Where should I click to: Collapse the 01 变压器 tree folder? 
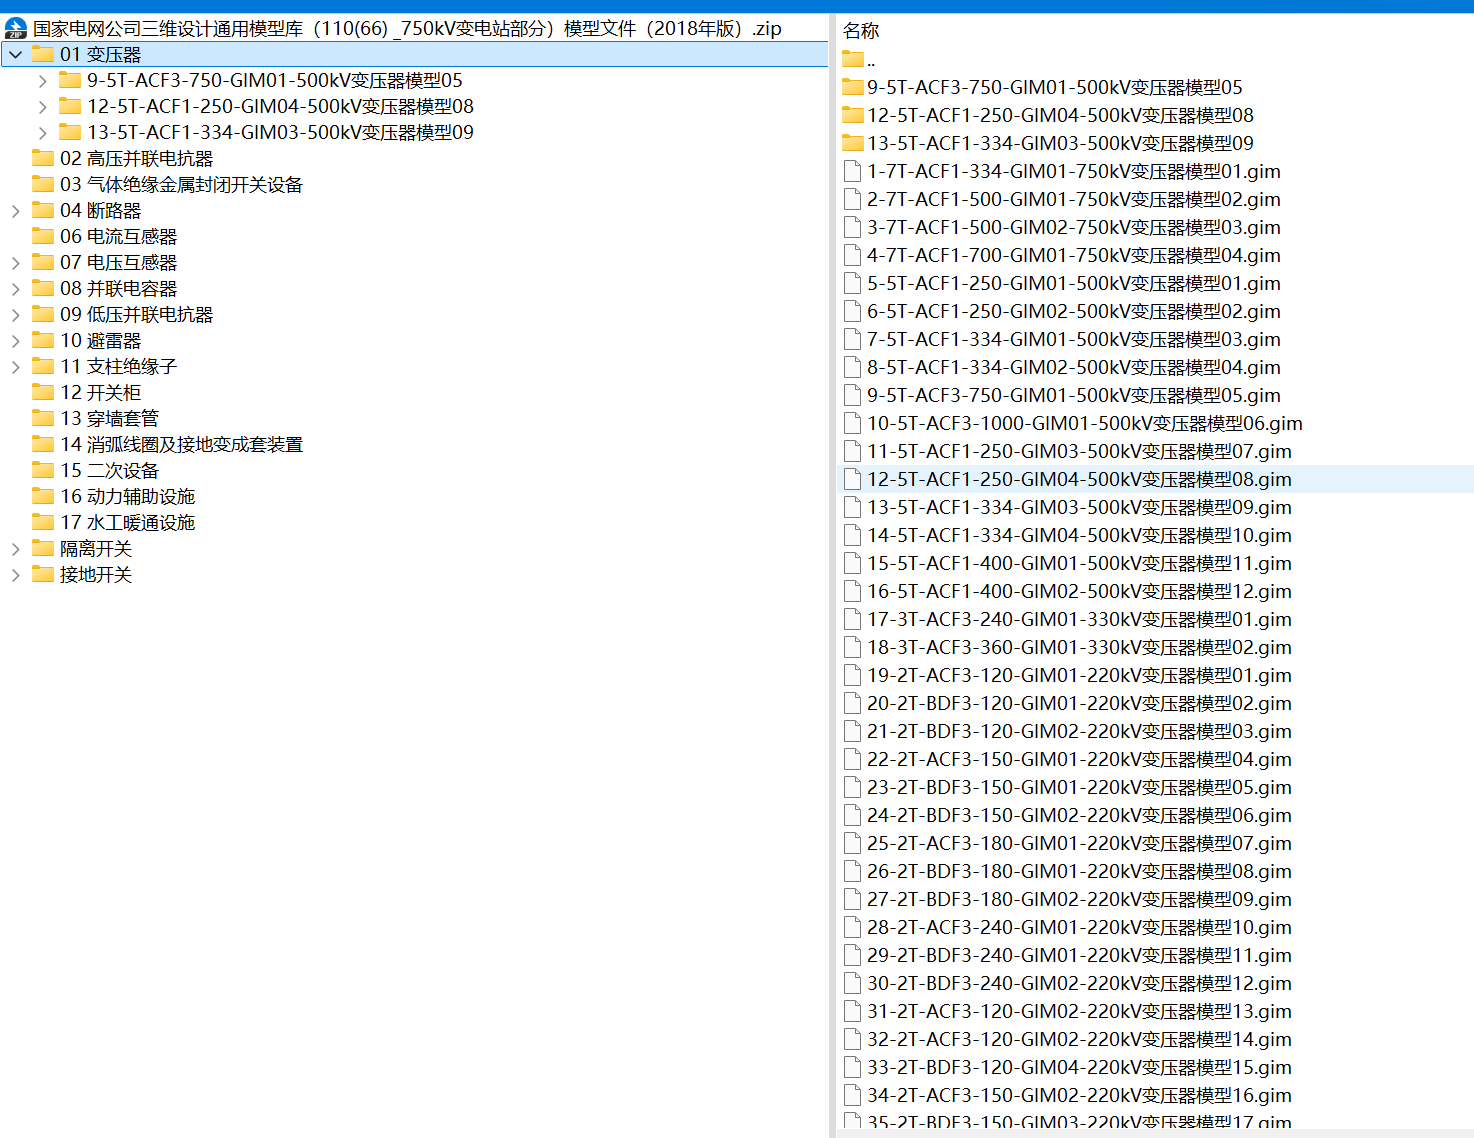click(16, 54)
